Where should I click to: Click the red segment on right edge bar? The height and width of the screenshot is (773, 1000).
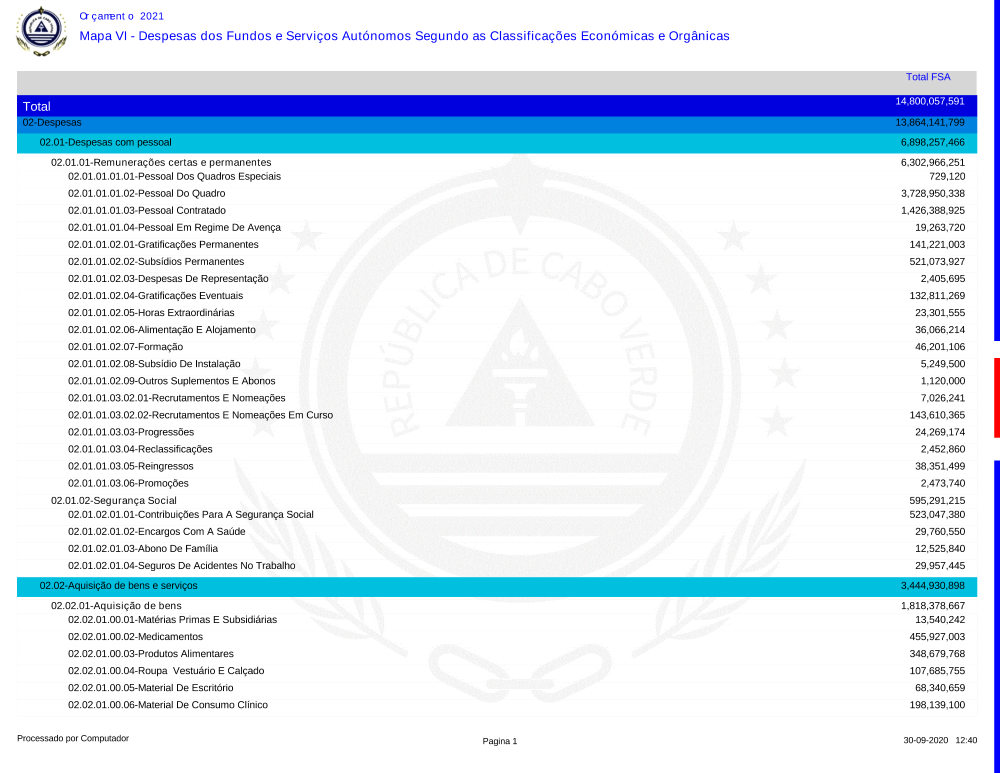(996, 397)
